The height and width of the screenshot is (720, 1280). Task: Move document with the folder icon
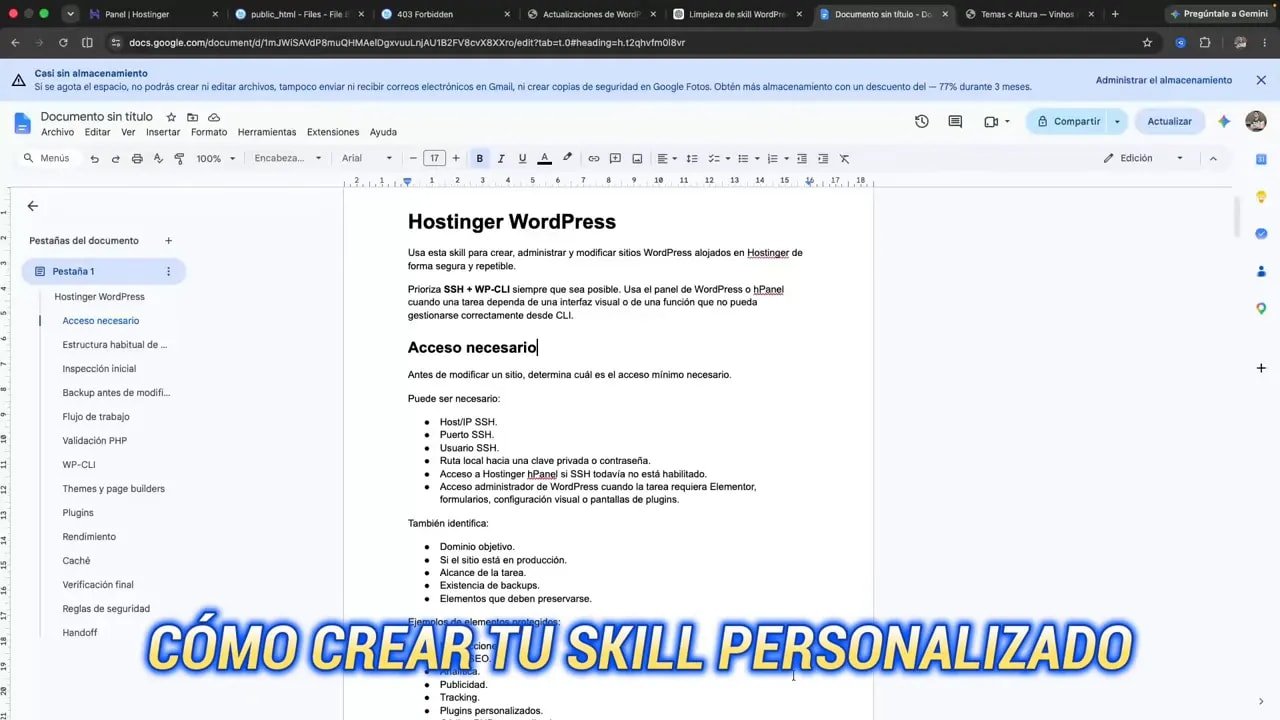(x=192, y=117)
